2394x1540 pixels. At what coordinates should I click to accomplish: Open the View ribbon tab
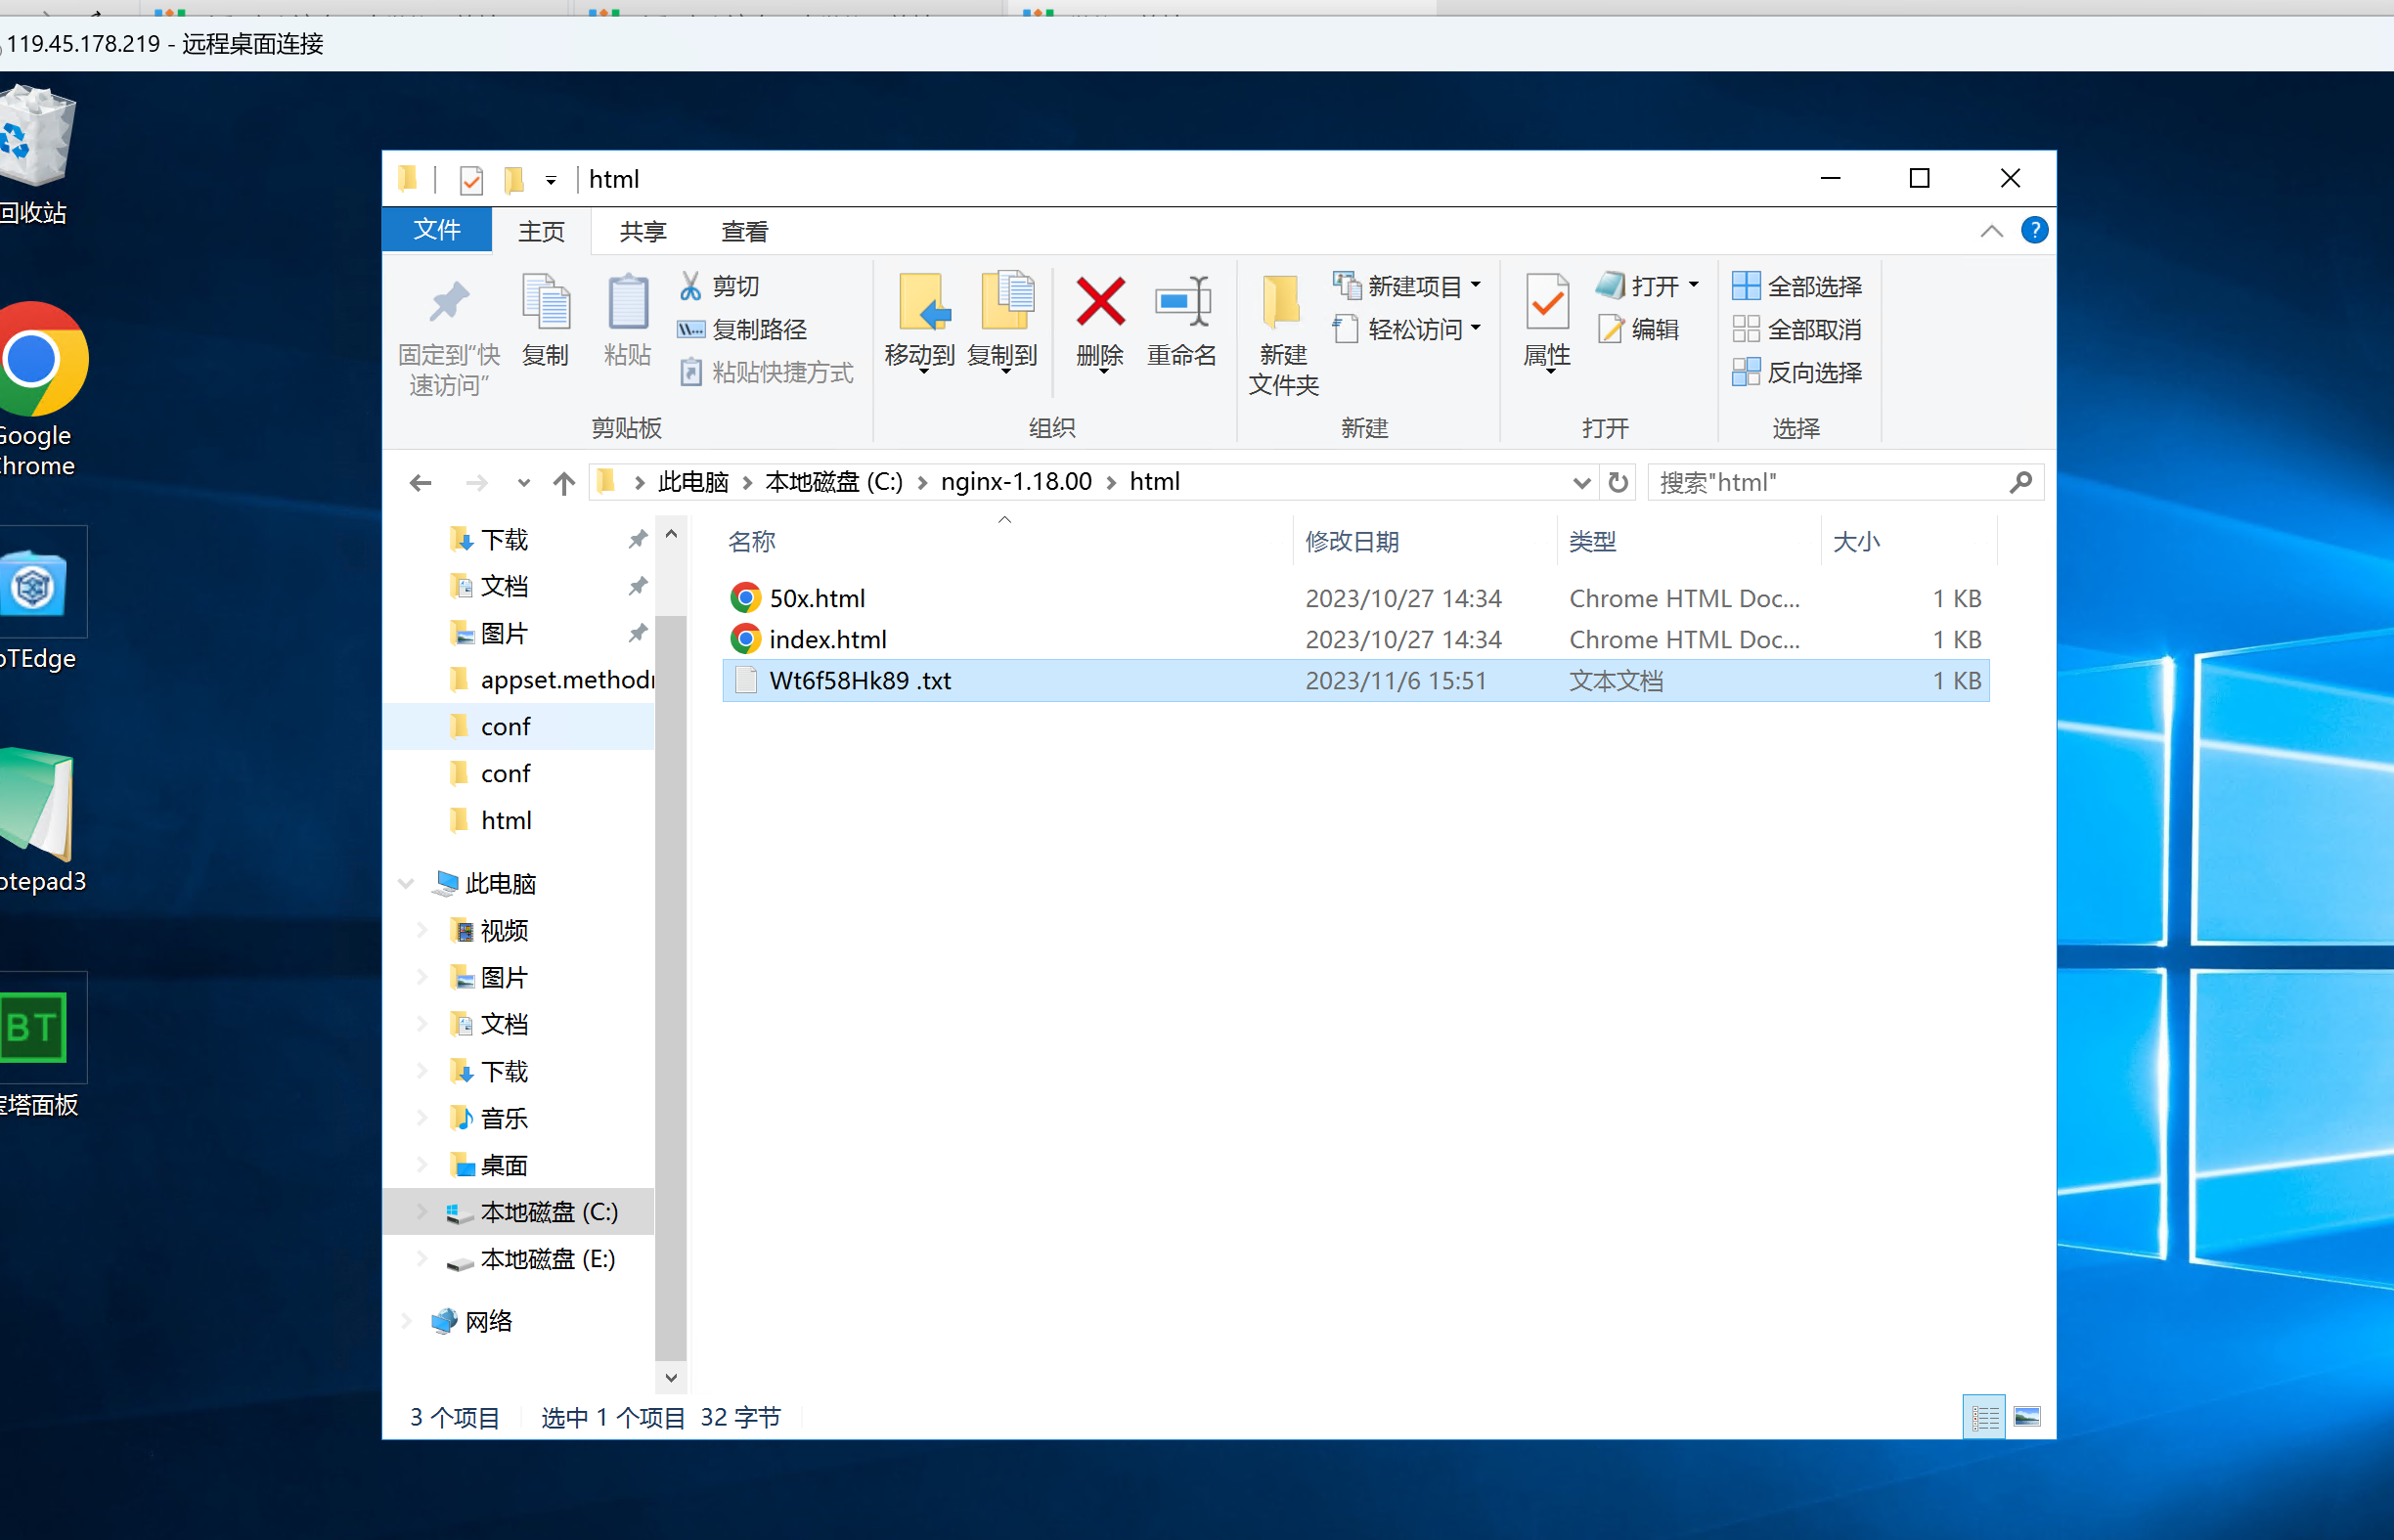pos(745,232)
